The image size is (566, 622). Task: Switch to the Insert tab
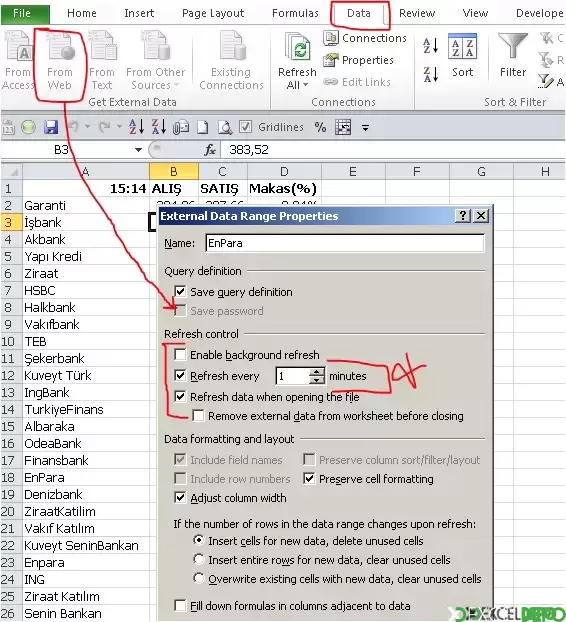point(139,13)
